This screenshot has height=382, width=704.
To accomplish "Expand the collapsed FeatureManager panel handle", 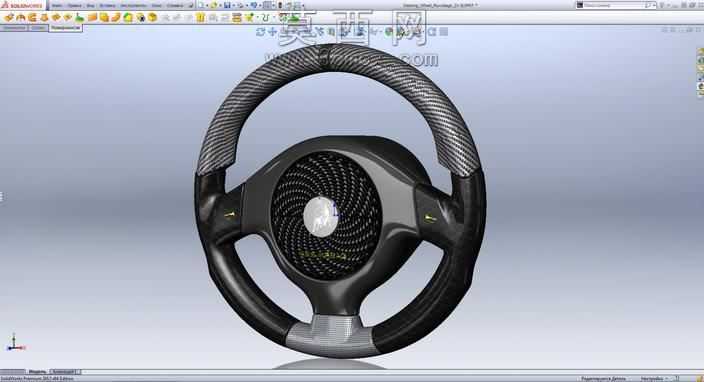I will (2, 197).
